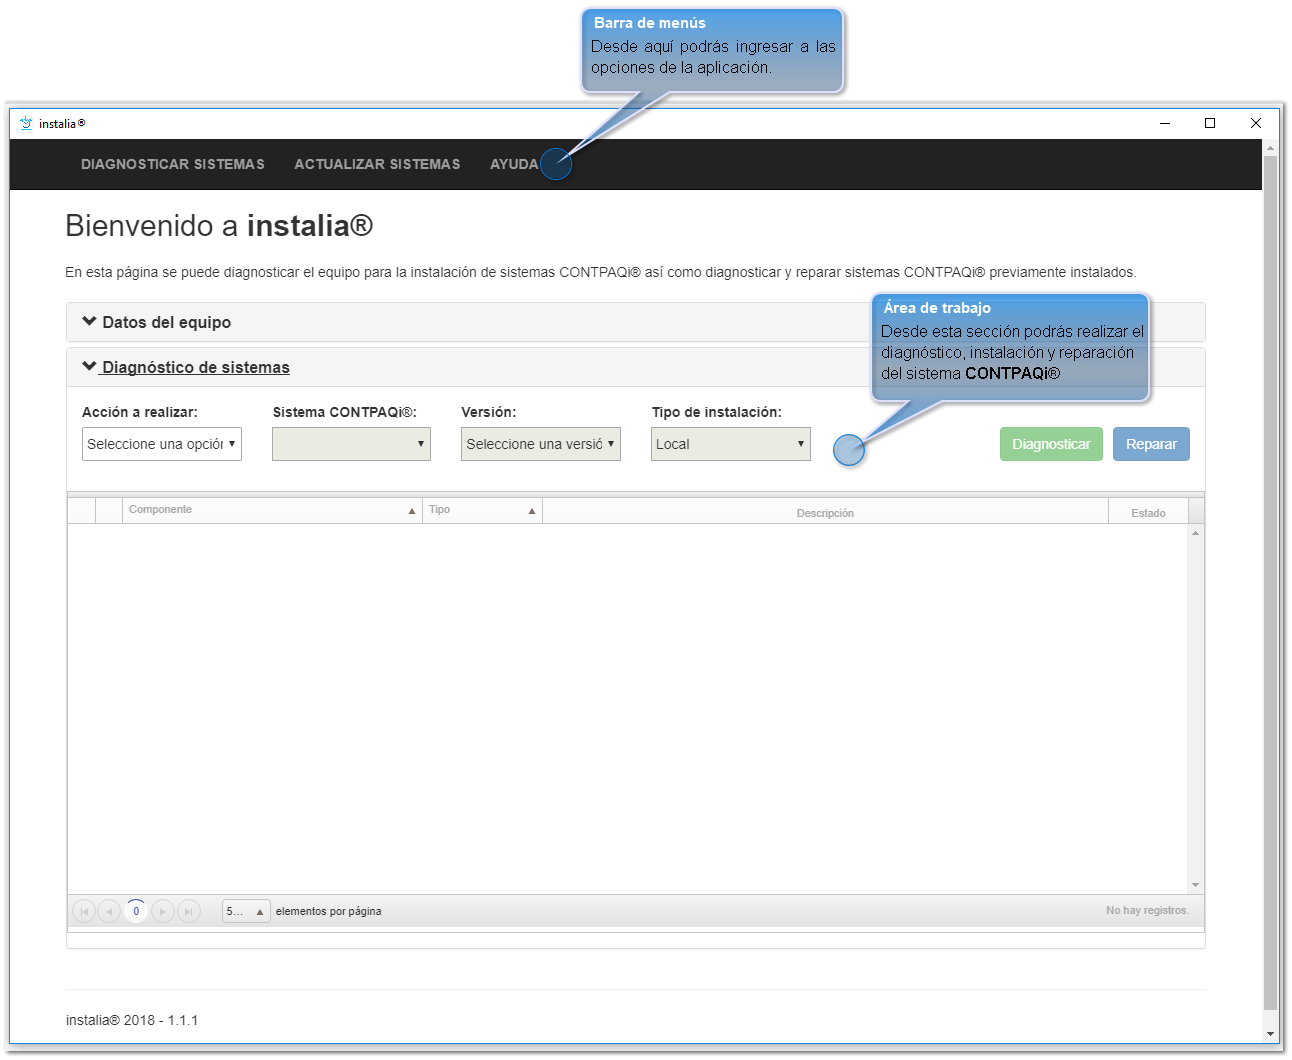Open the AYUDA menu
1292x1060 pixels.
pyautogui.click(x=514, y=164)
